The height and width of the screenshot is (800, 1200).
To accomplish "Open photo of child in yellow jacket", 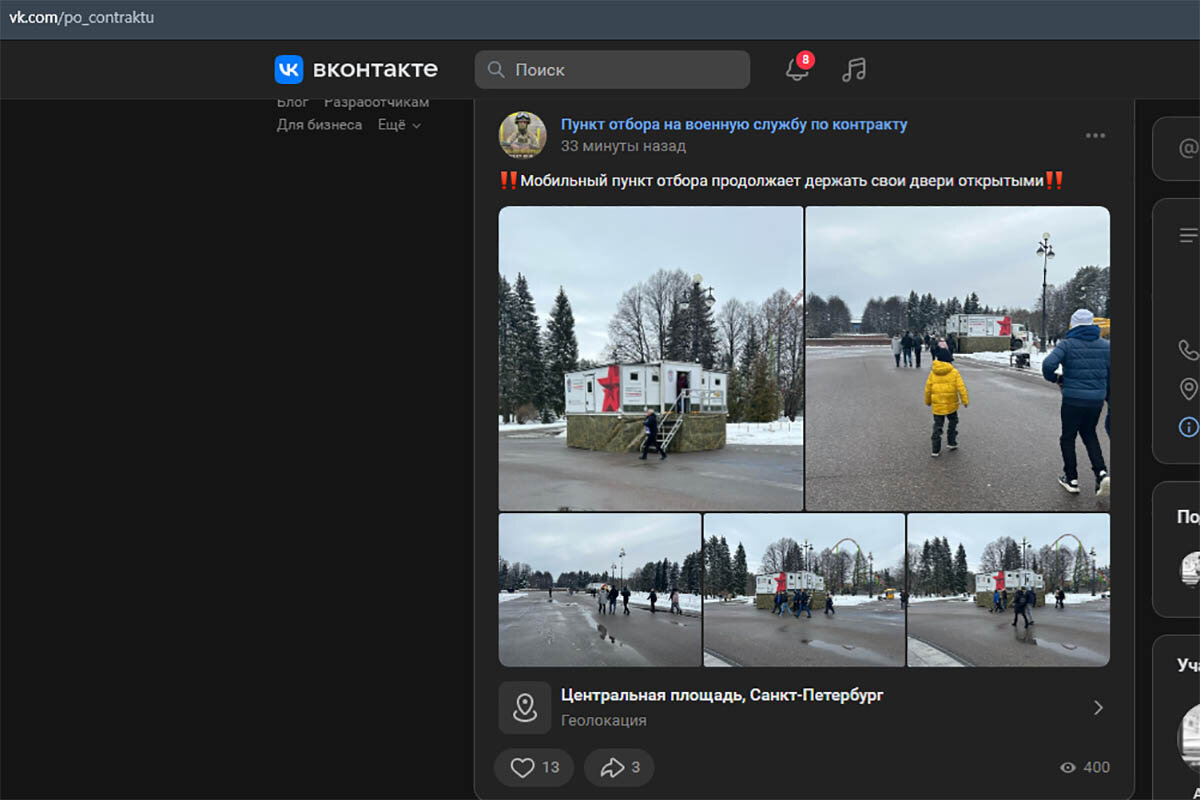I will pos(958,358).
